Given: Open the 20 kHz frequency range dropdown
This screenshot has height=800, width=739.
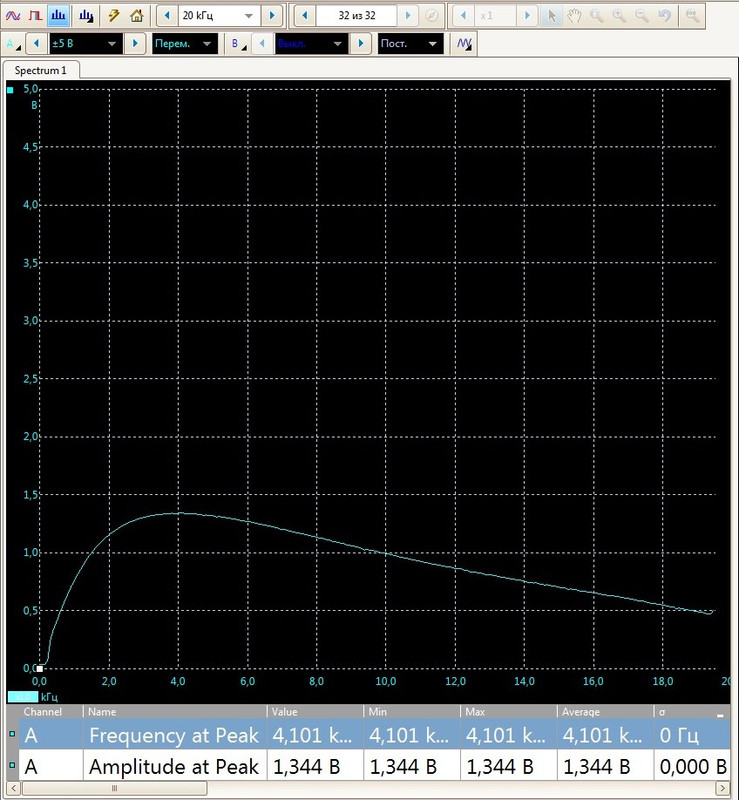Looking at the screenshot, I should (x=219, y=16).
